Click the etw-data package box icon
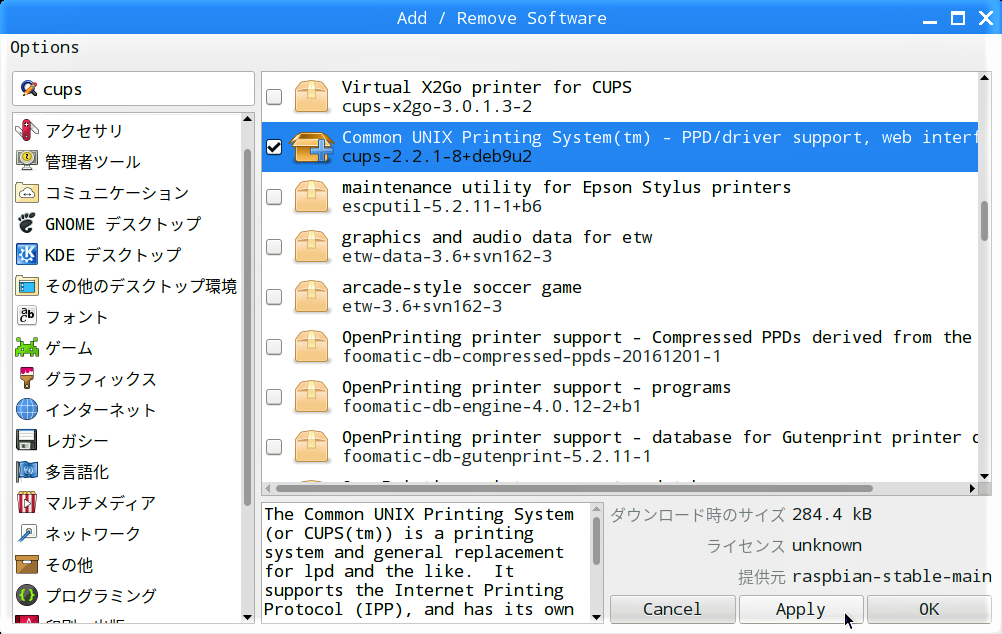 click(311, 247)
